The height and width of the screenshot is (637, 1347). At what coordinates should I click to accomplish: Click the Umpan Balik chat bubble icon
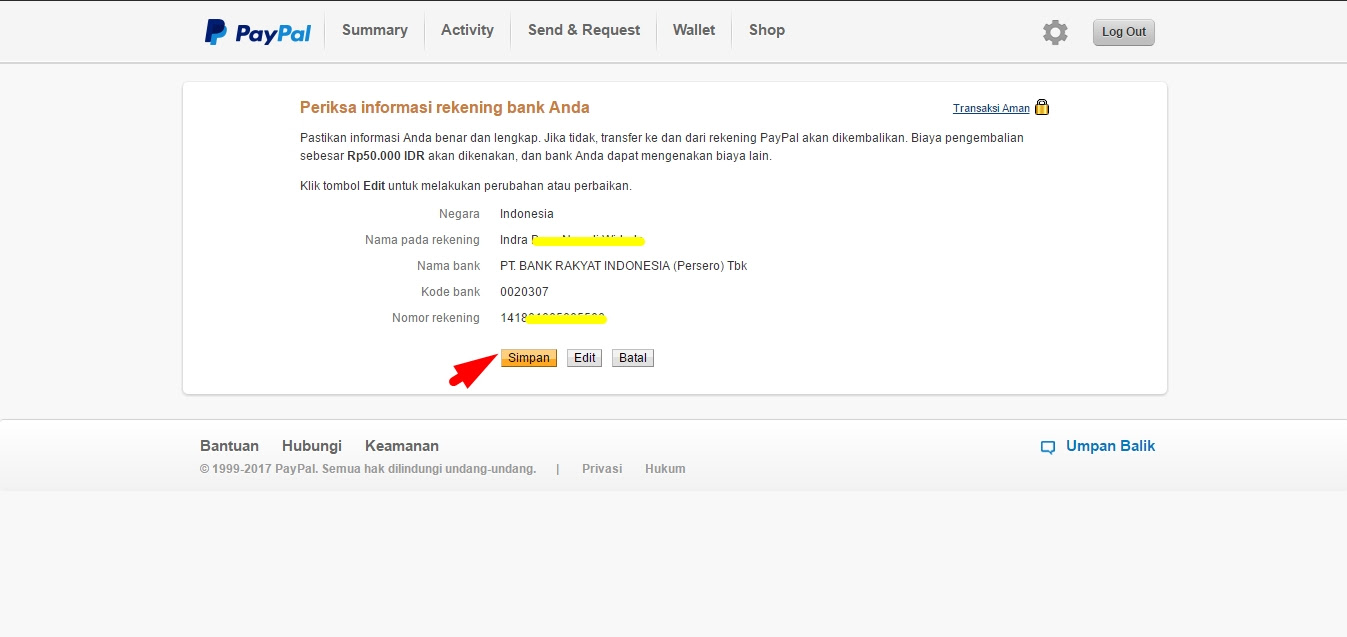[1048, 447]
